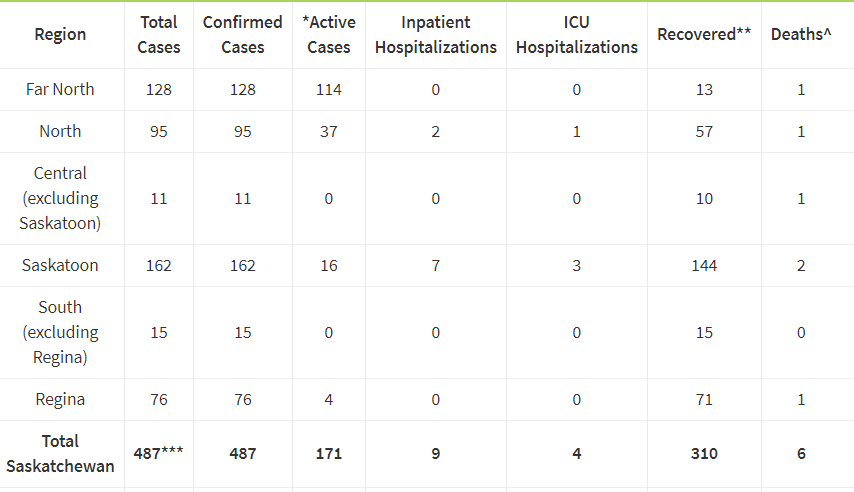The width and height of the screenshot is (854, 492).
Task: Select the ICU Hospitalizations header
Action: (x=576, y=34)
